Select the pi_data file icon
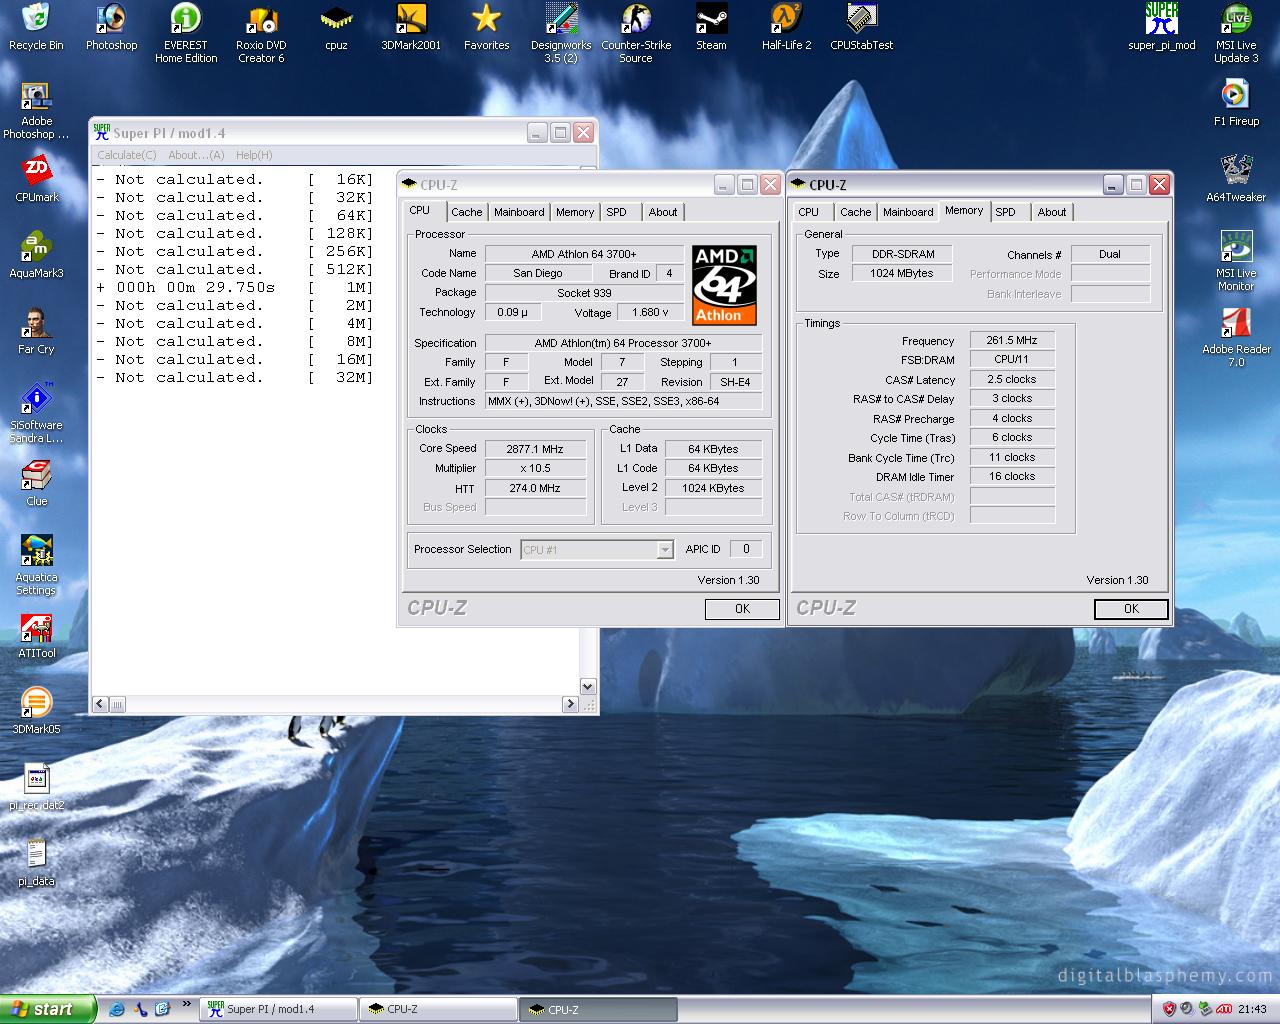The height and width of the screenshot is (1024, 1280). click(36, 863)
